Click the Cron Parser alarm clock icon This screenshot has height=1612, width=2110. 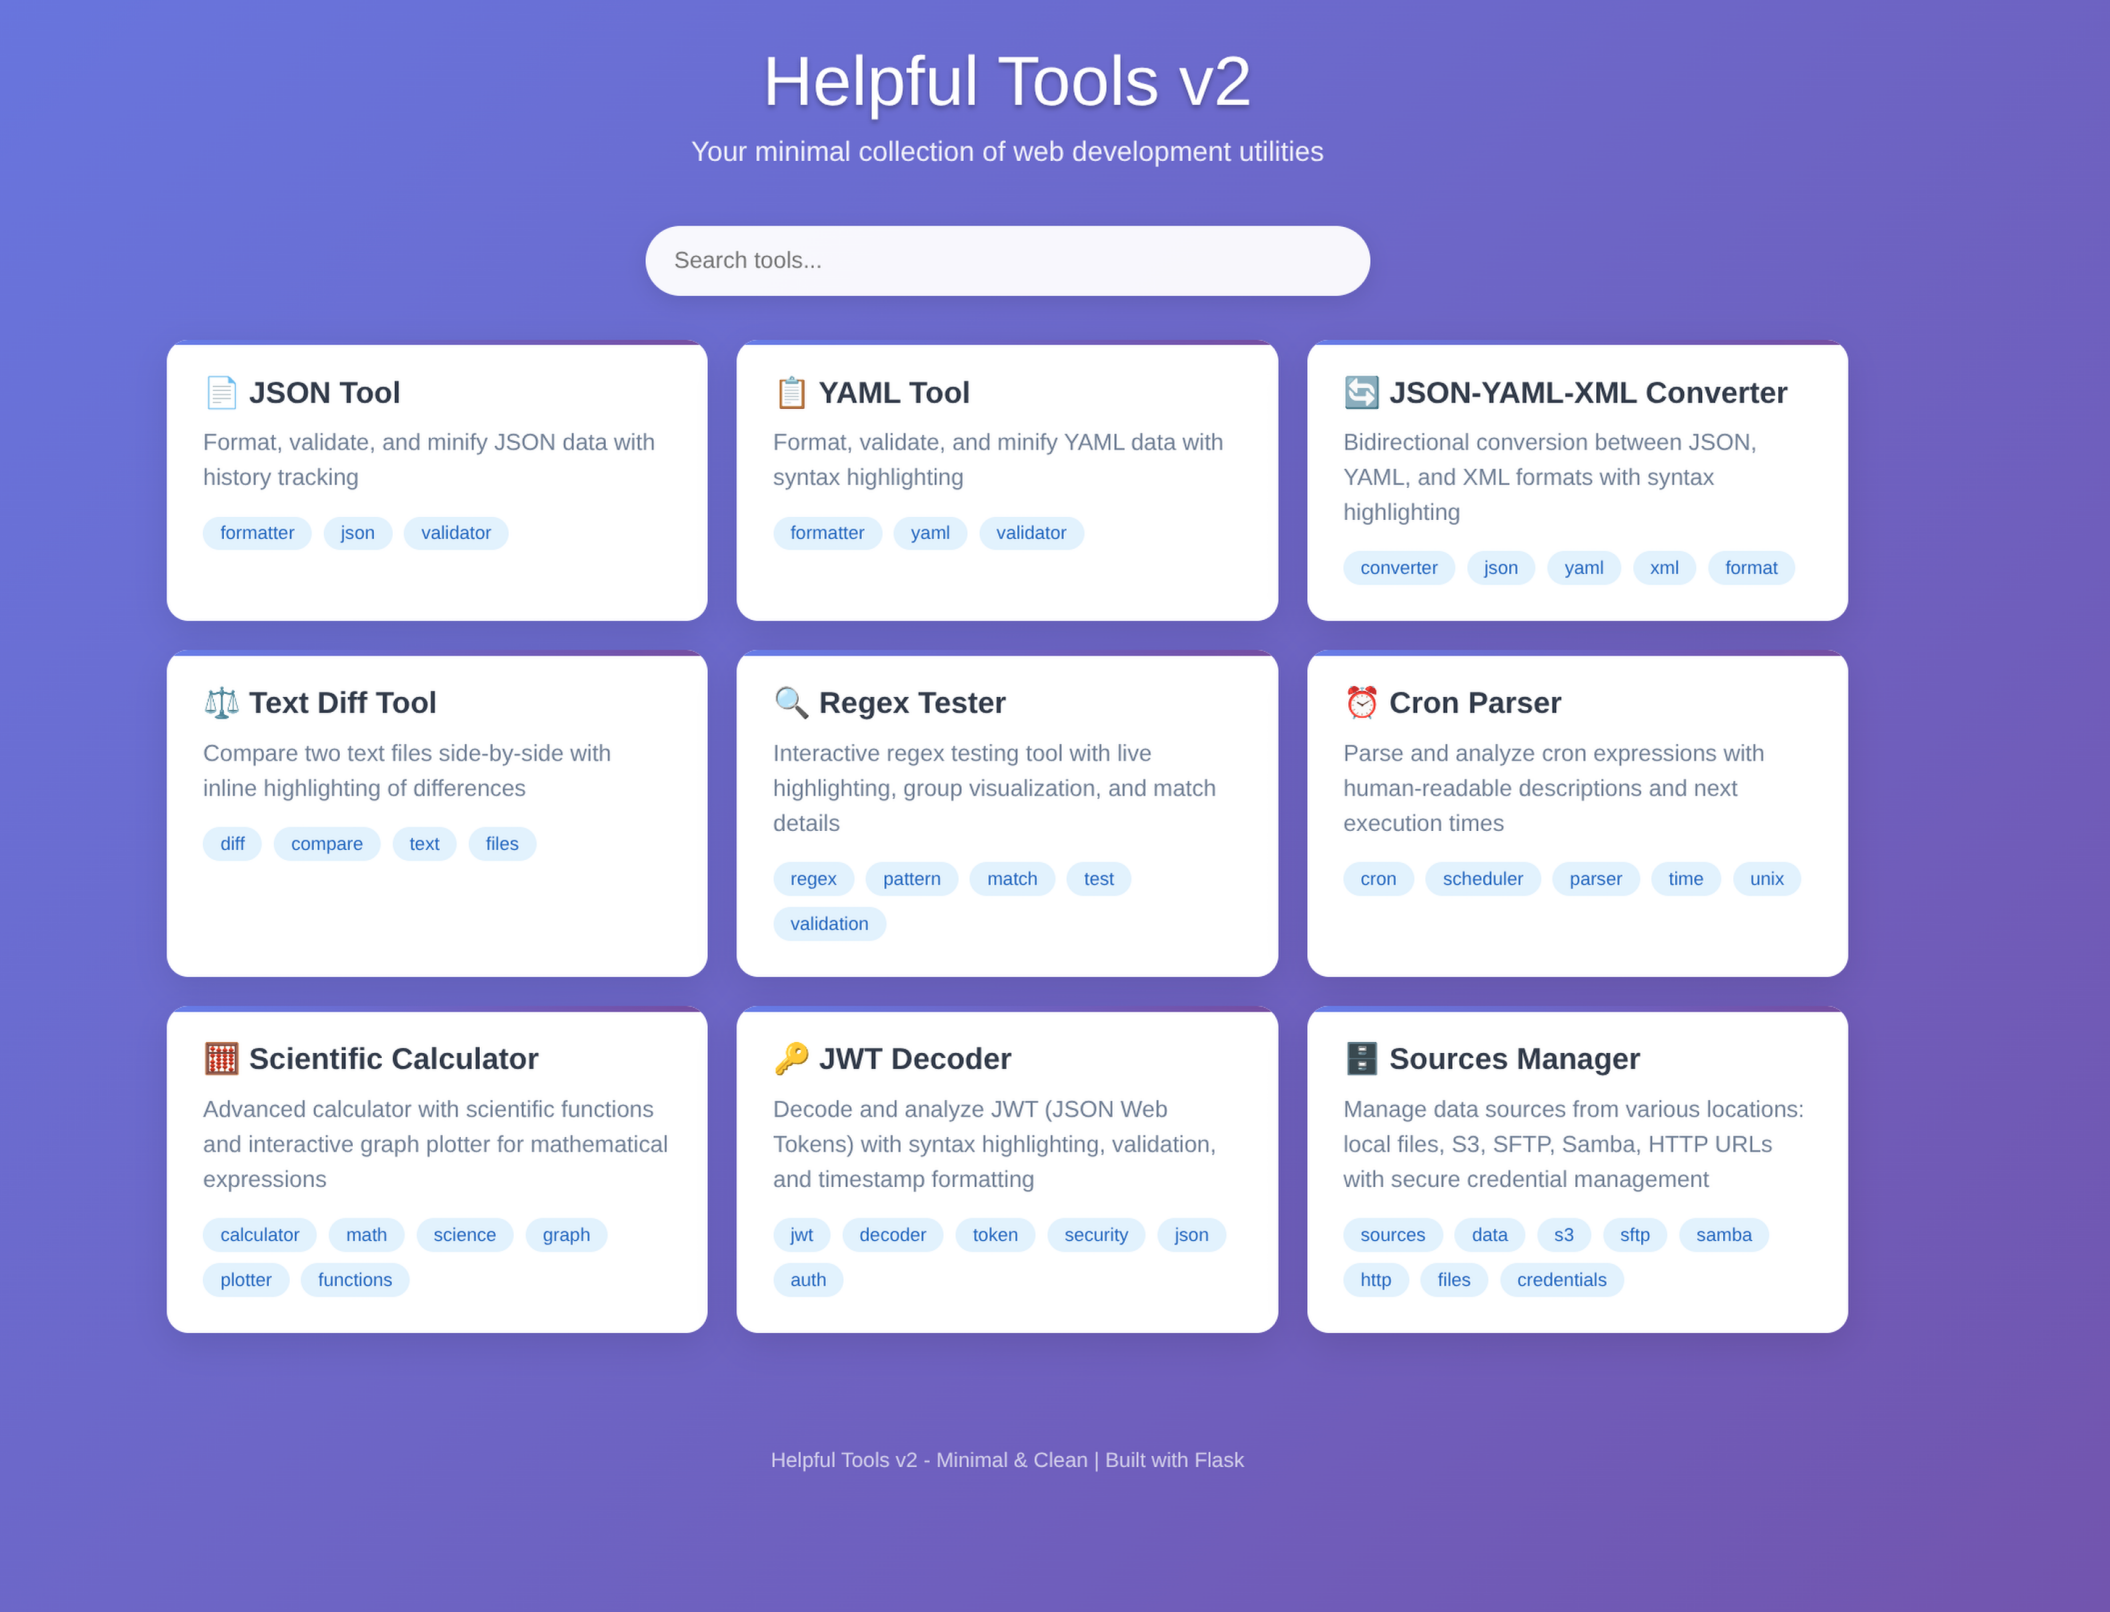click(1361, 702)
